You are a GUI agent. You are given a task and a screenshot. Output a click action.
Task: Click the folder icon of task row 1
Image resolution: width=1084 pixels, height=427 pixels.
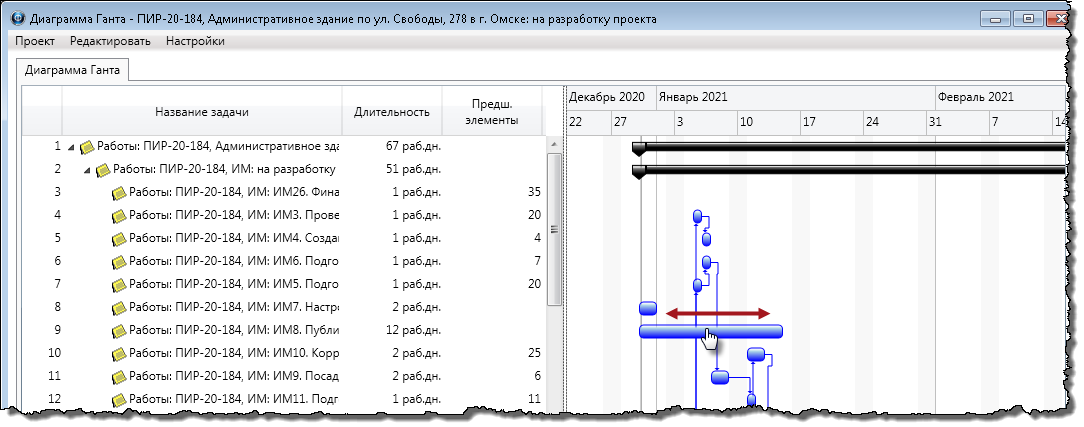pos(87,146)
